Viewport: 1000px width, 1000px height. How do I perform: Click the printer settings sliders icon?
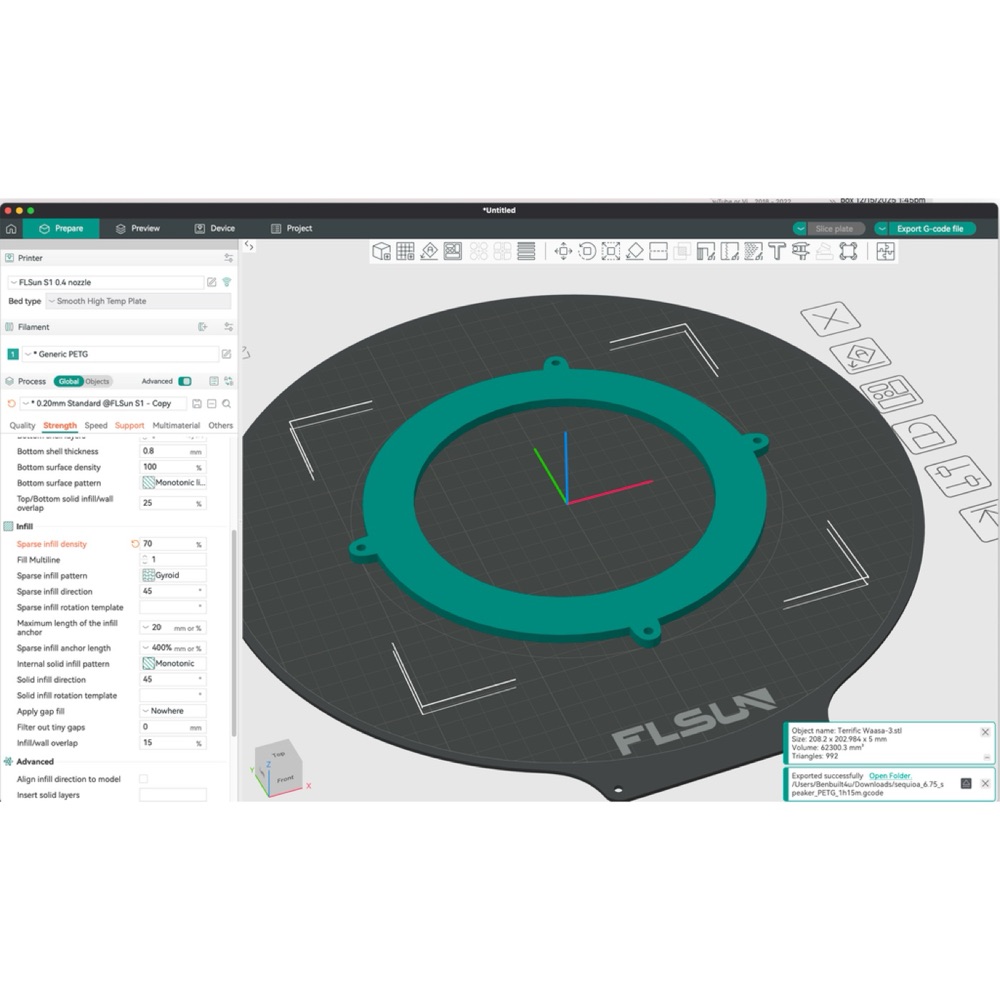pos(228,258)
